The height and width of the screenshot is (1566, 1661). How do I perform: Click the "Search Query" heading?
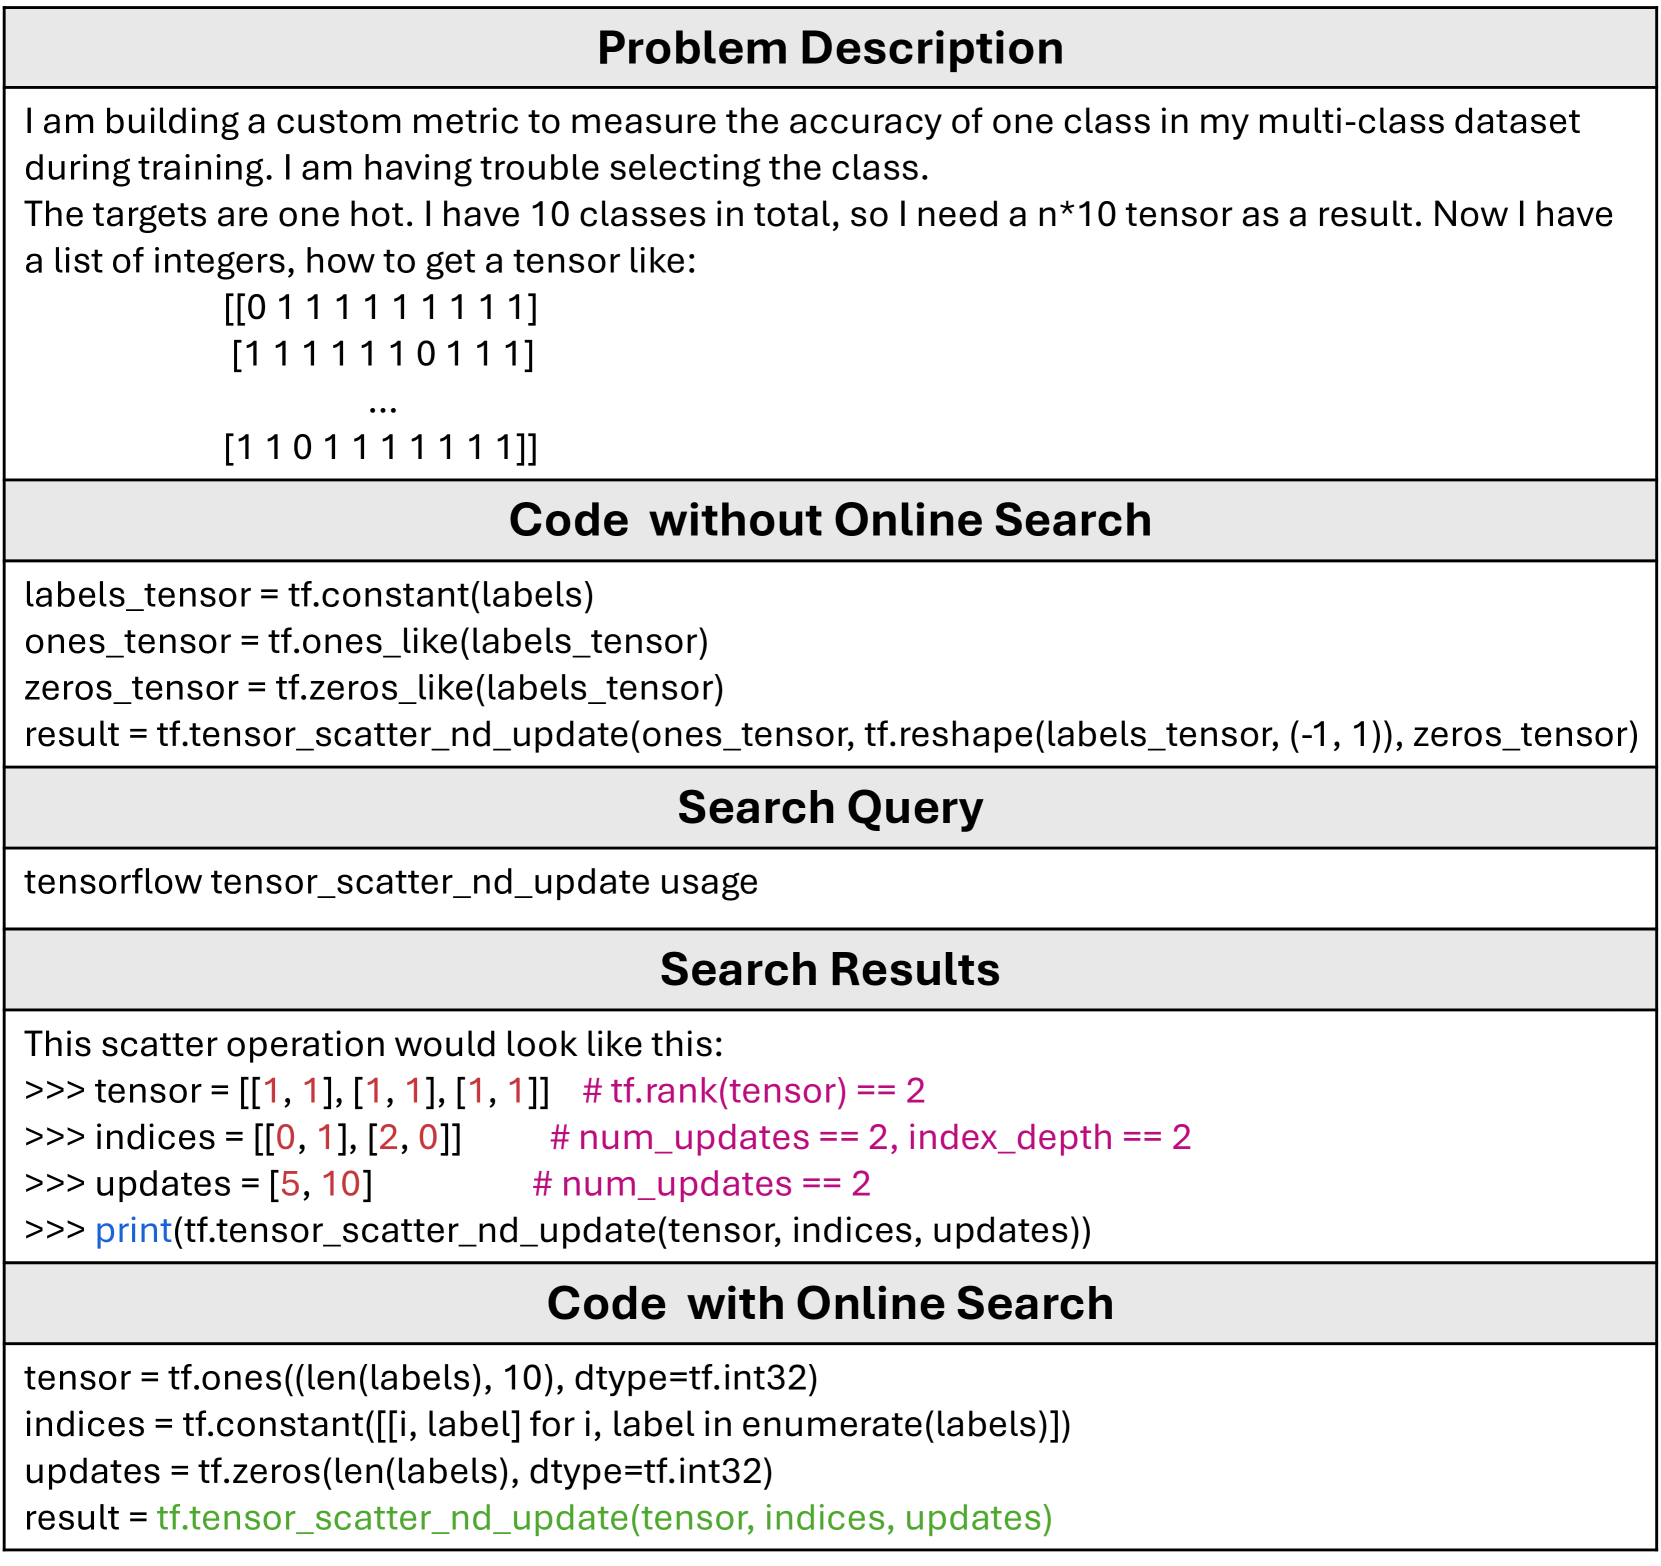coord(830,808)
